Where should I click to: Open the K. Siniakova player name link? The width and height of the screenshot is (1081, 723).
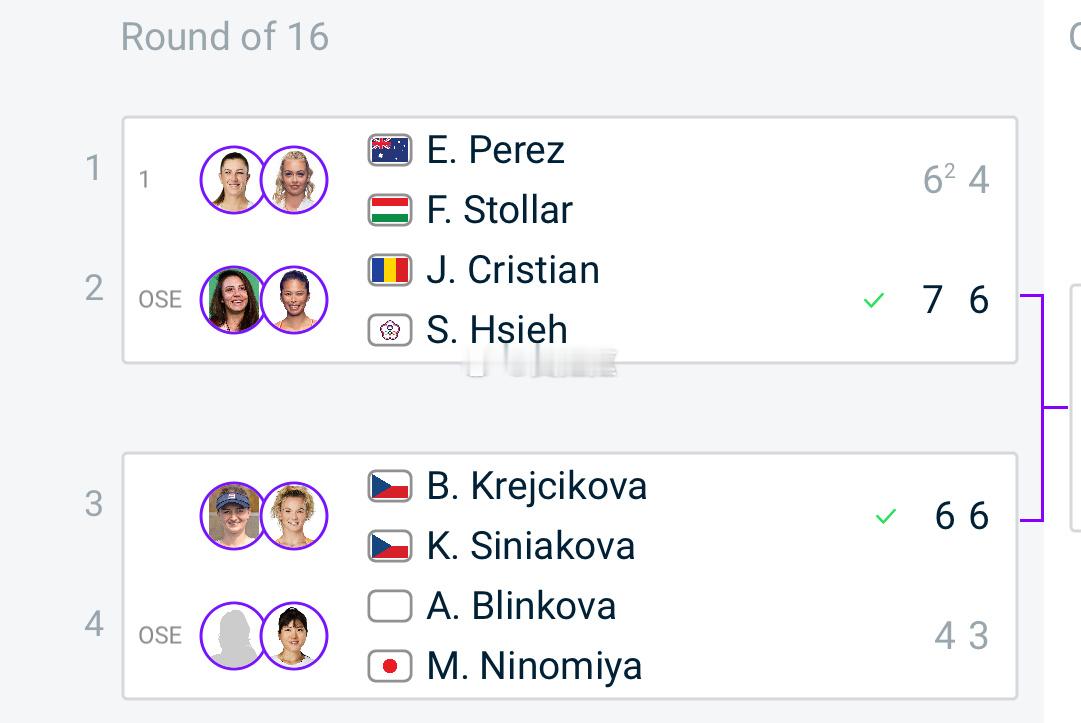530,546
